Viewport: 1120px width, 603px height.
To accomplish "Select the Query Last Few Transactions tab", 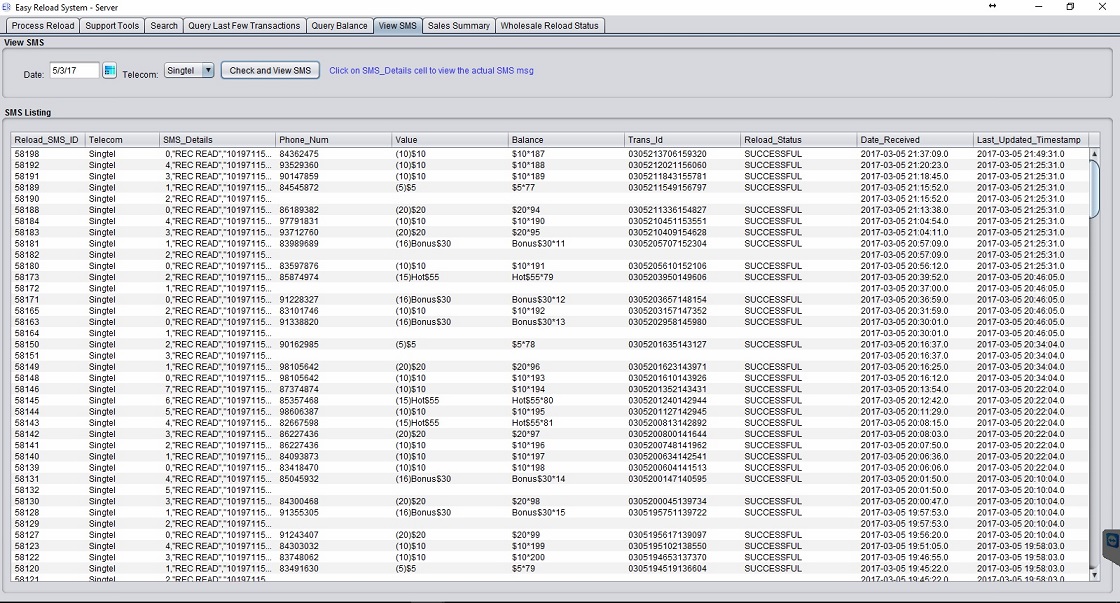I will (x=244, y=26).
